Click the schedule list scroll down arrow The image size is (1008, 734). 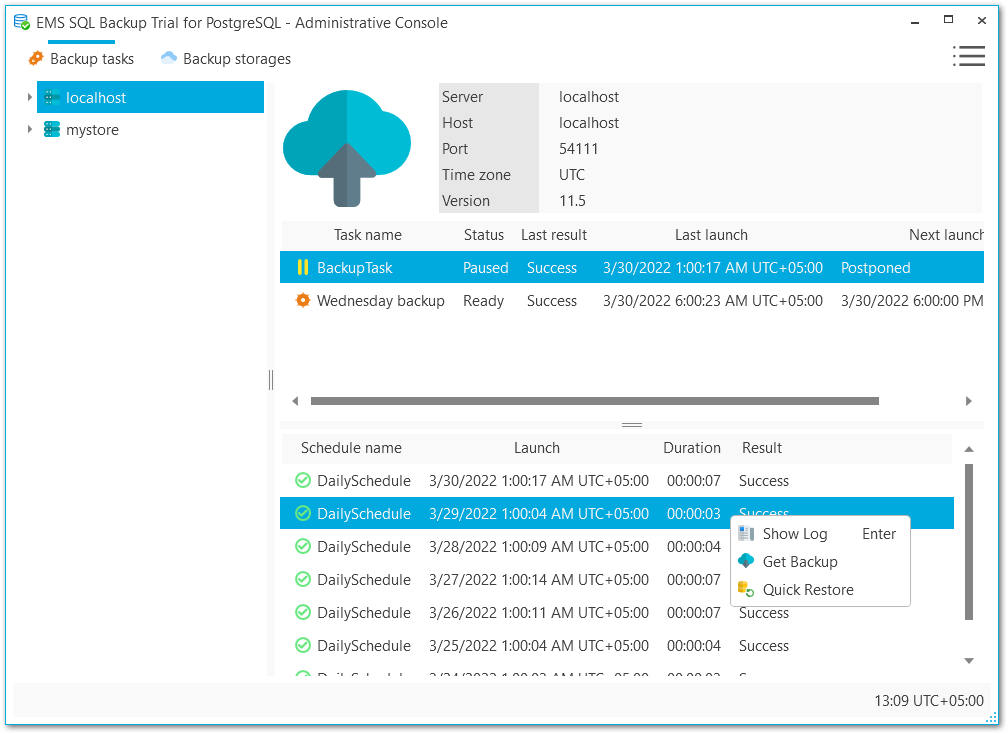(968, 660)
